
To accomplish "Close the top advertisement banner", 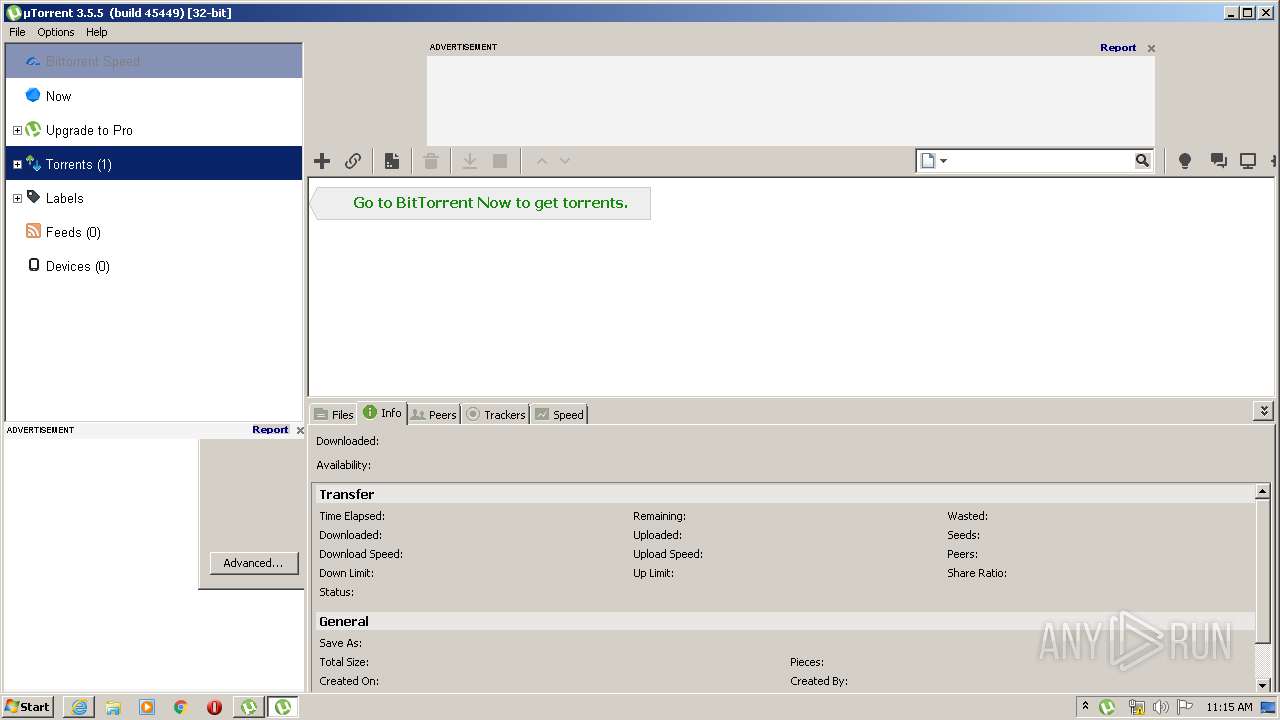I will (1151, 48).
